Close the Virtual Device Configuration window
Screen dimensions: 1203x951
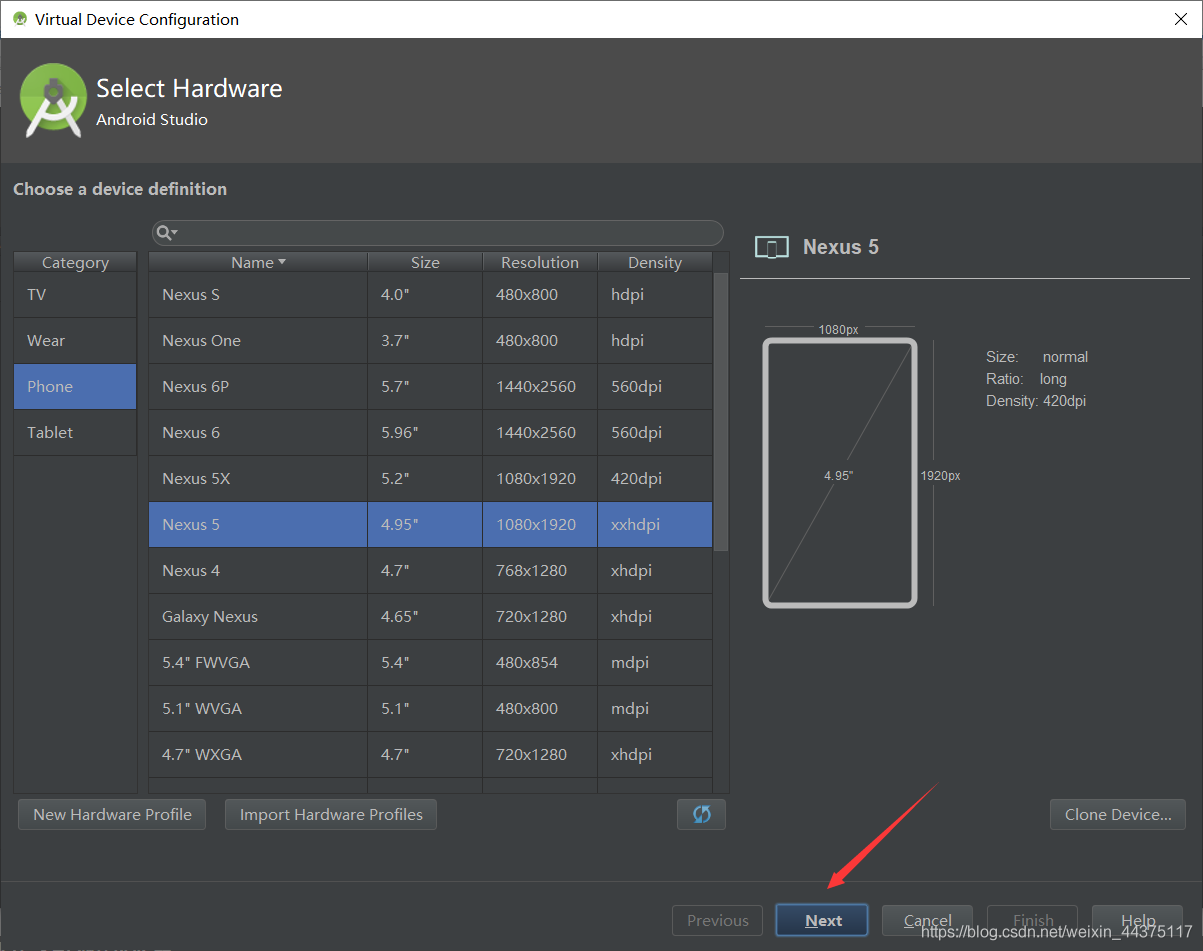1179,19
